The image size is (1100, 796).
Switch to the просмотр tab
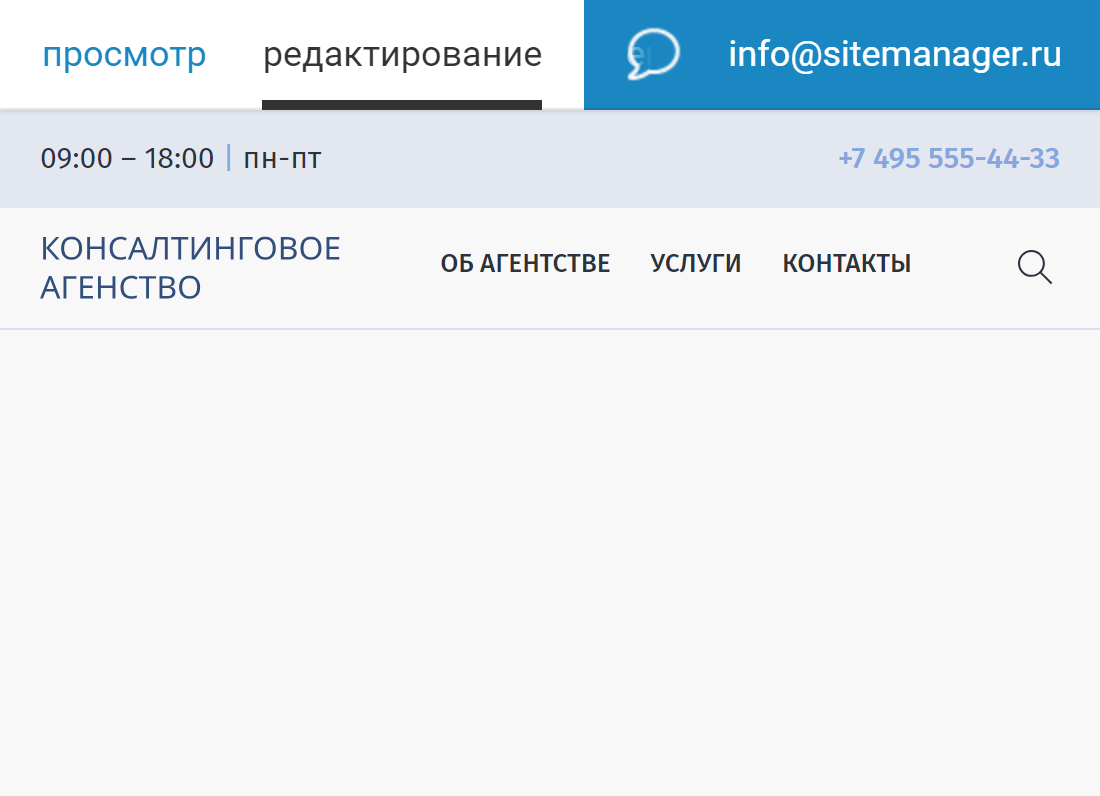125,54
